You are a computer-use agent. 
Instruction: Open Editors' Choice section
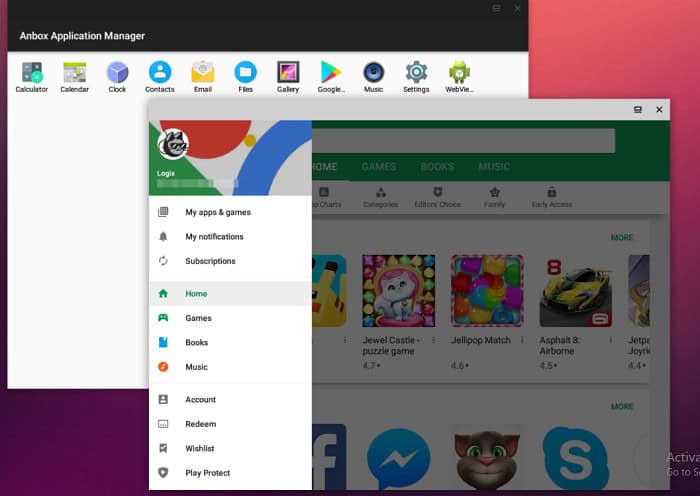coord(438,198)
